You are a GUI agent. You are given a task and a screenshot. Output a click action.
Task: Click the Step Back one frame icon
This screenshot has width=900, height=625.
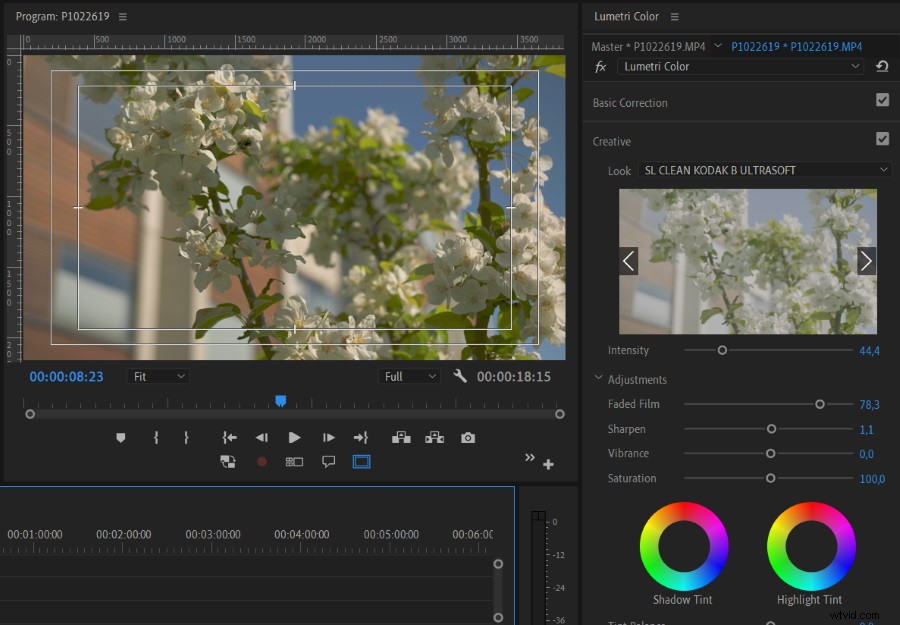(261, 437)
